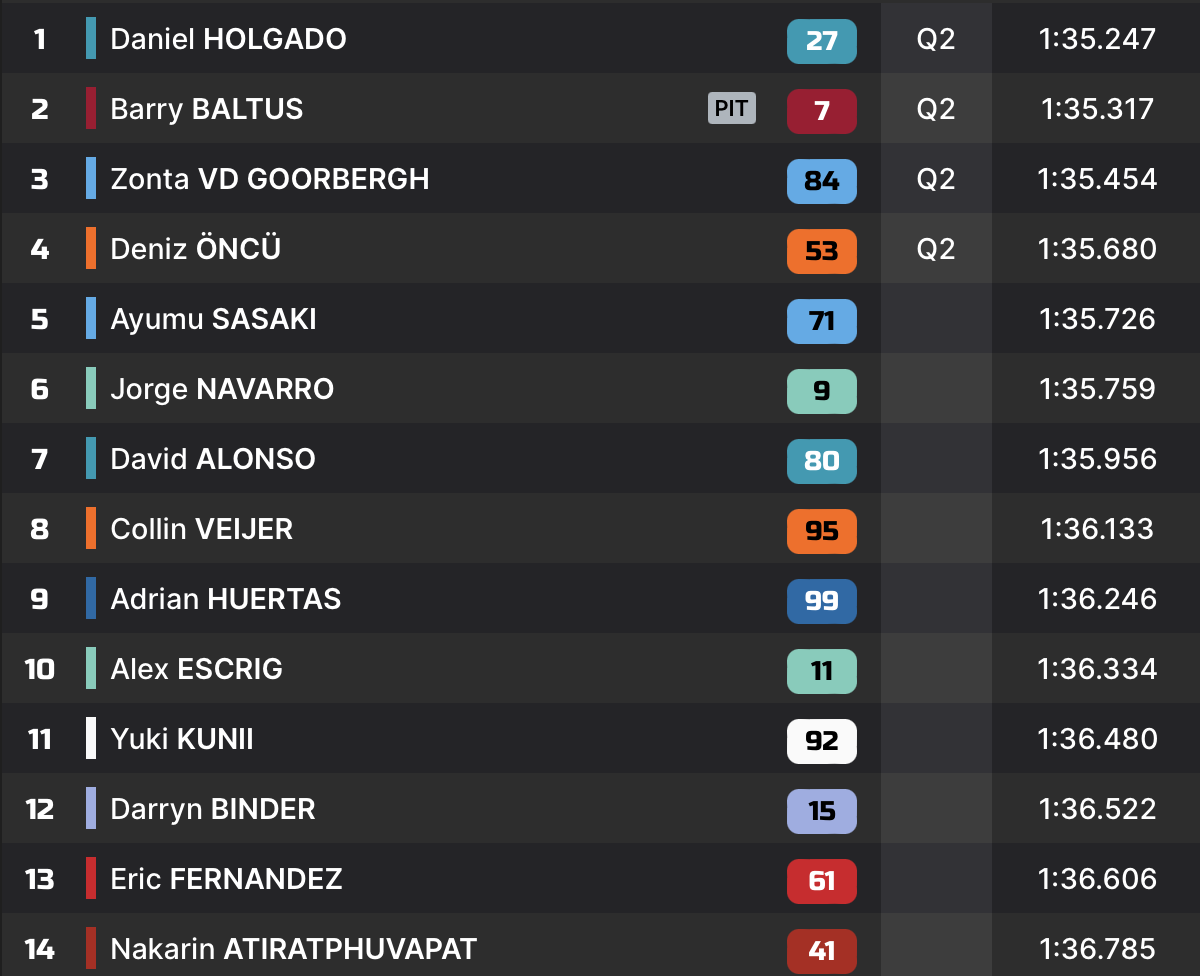The height and width of the screenshot is (976, 1200).
Task: Open Daniel HOLGADO rider entry
Action: point(228,39)
